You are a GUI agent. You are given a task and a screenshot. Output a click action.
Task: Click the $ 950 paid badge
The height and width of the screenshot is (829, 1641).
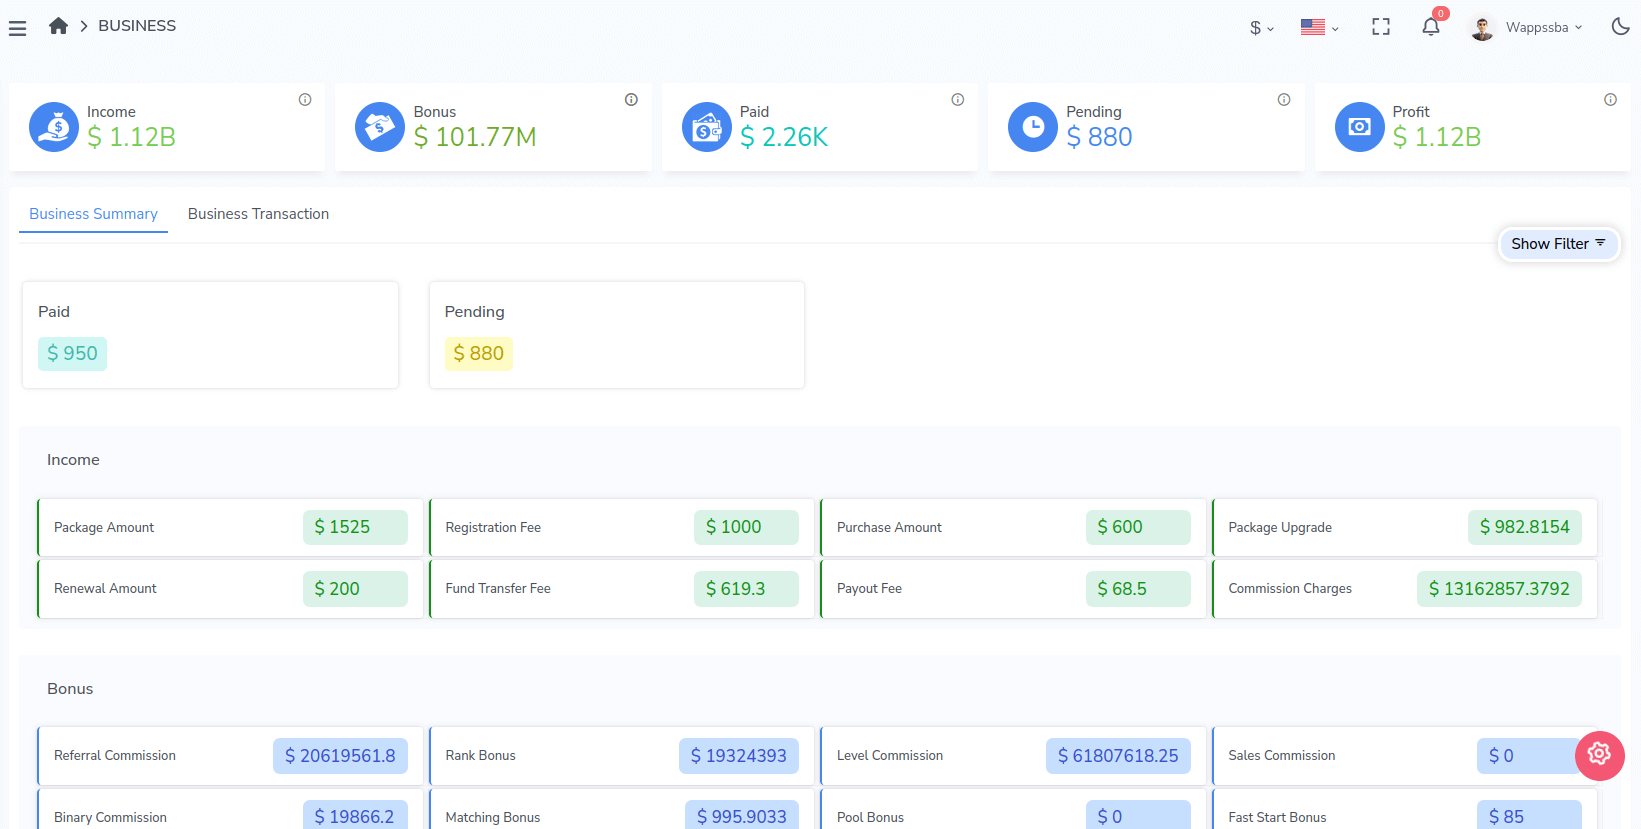(72, 353)
